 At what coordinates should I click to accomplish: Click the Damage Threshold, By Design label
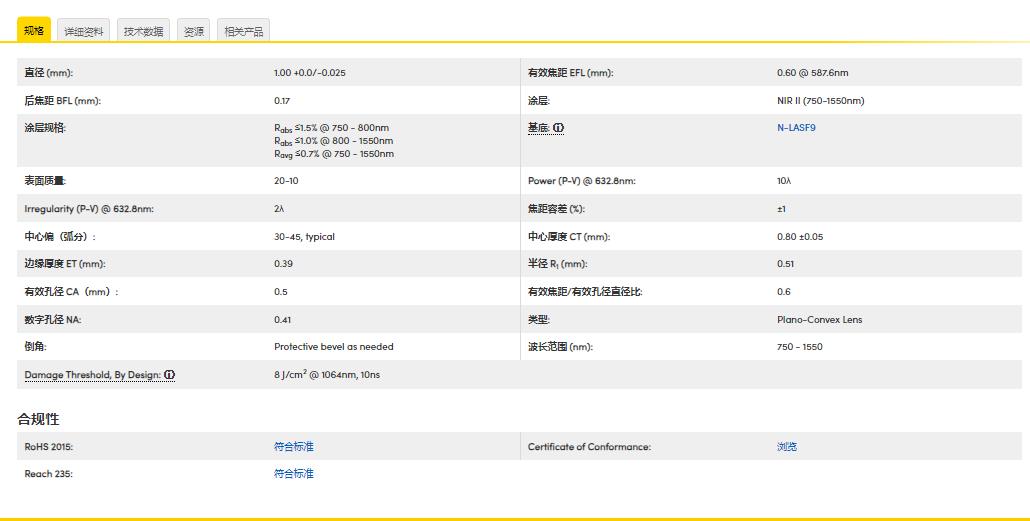92,375
